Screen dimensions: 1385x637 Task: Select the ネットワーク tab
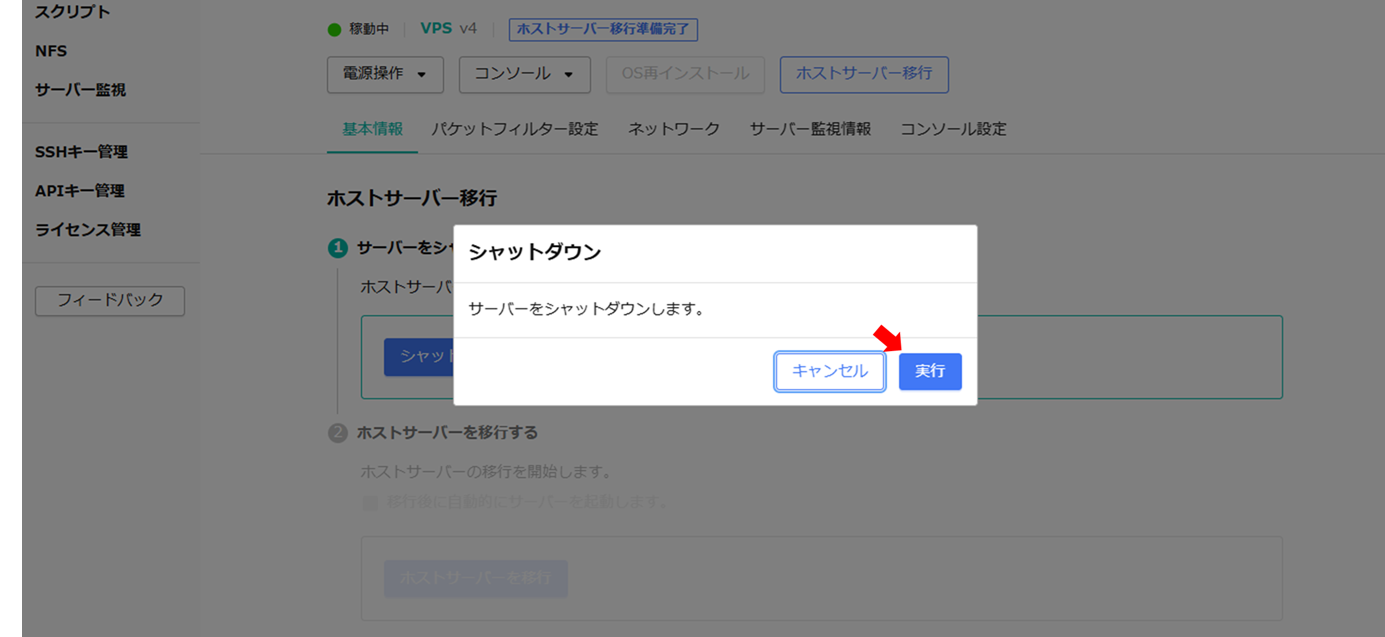[674, 129]
